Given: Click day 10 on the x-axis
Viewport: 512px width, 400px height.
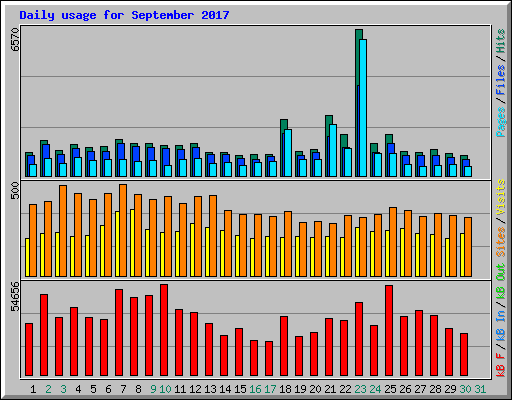Looking at the screenshot, I should (x=165, y=389).
